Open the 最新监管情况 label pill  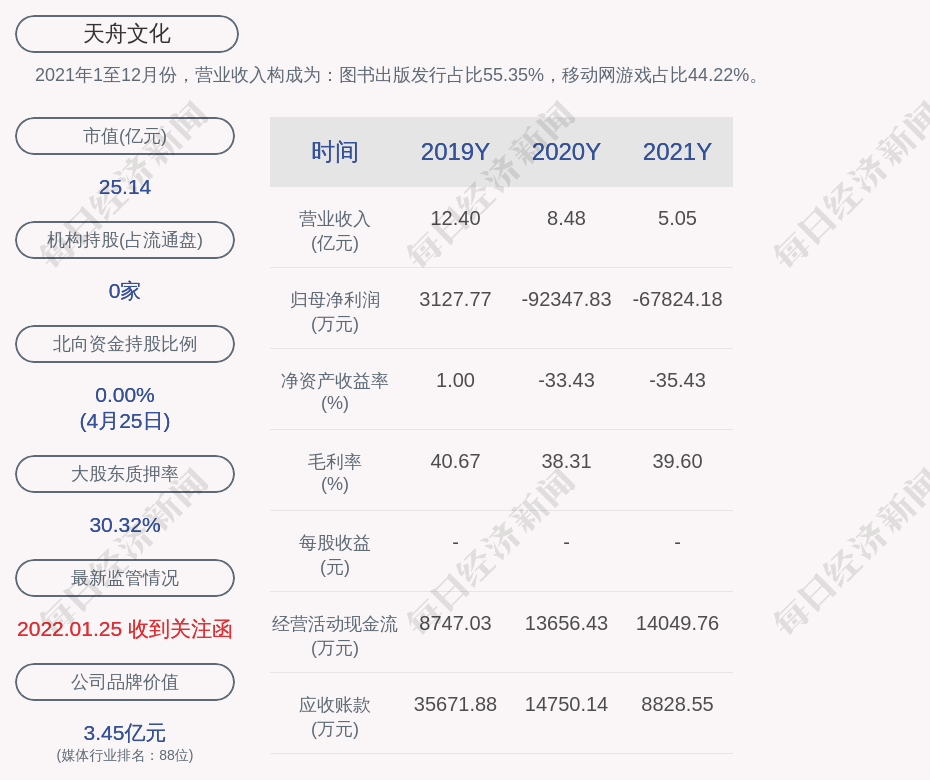point(125,578)
